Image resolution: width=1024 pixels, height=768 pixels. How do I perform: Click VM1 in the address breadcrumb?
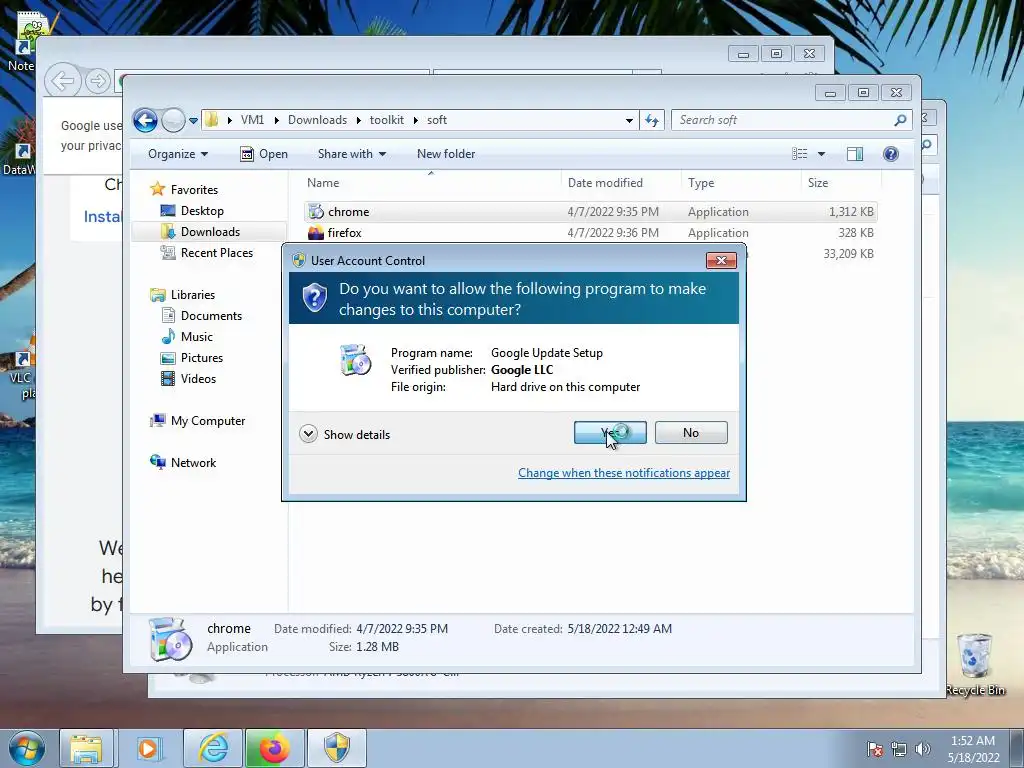tap(252, 120)
